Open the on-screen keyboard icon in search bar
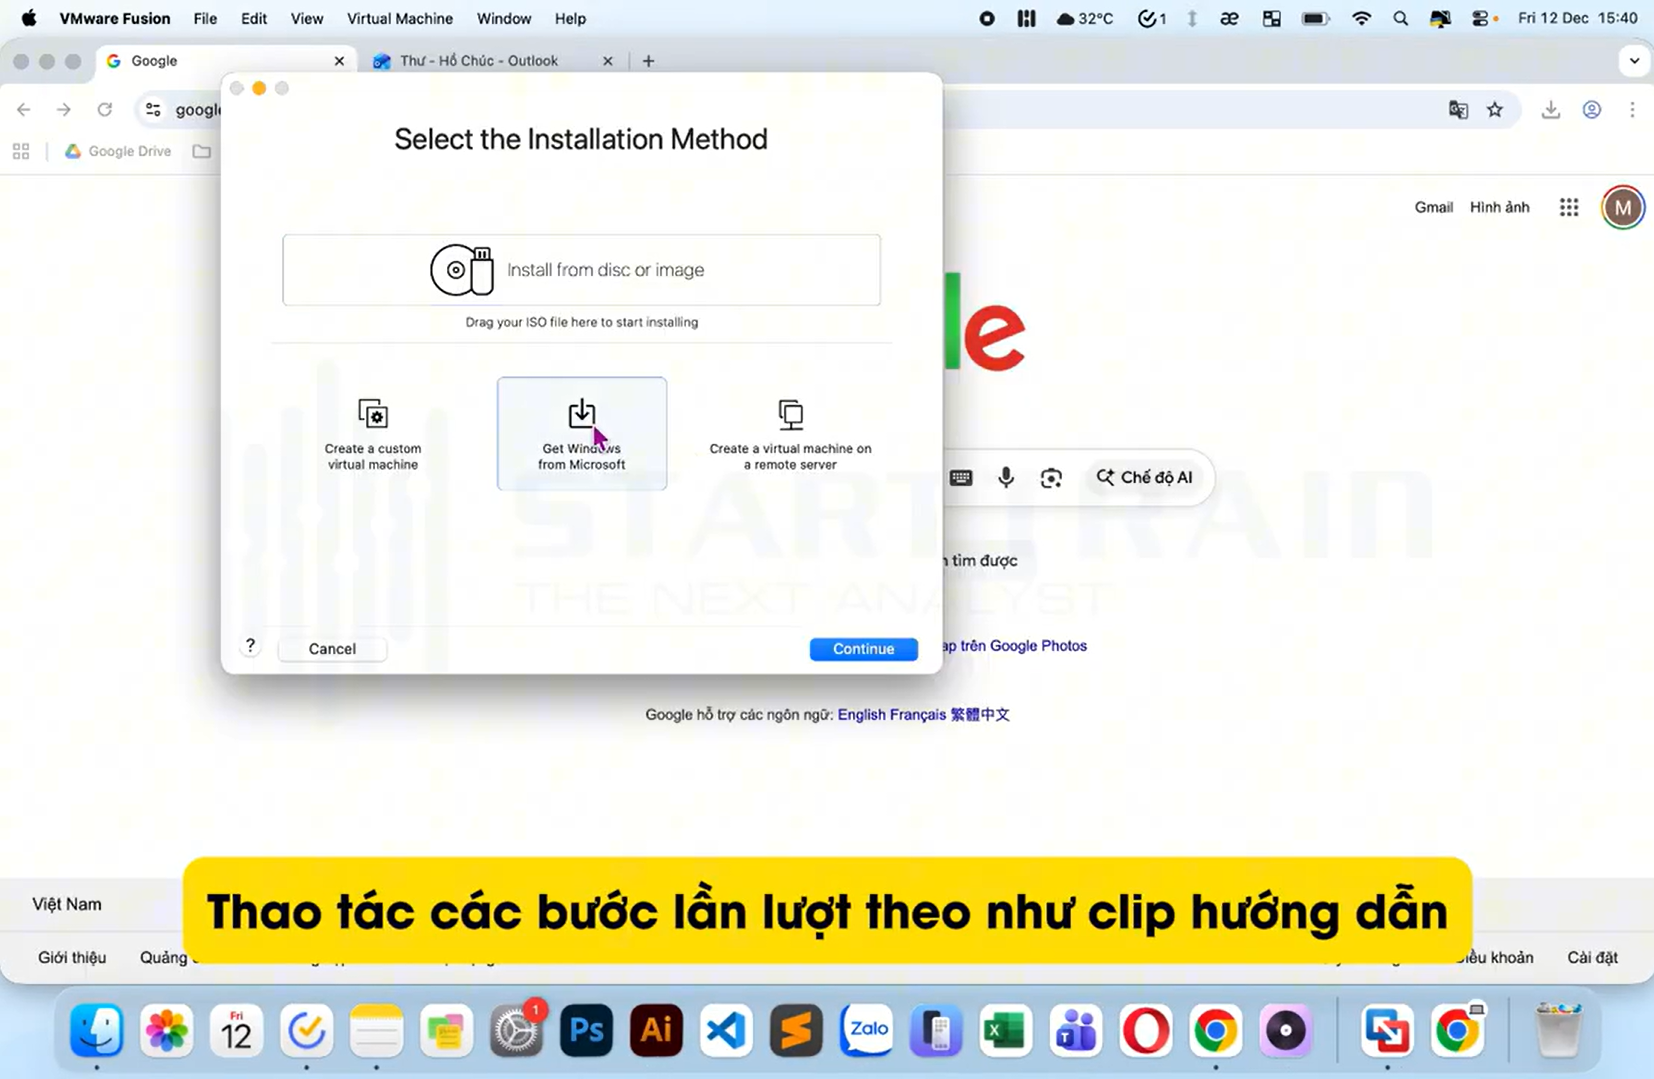 point(961,478)
